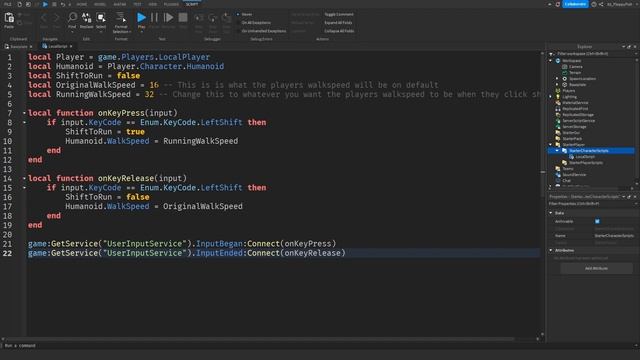
Task: Click the quick-access Play icon in title bar
Action: coord(45,4)
